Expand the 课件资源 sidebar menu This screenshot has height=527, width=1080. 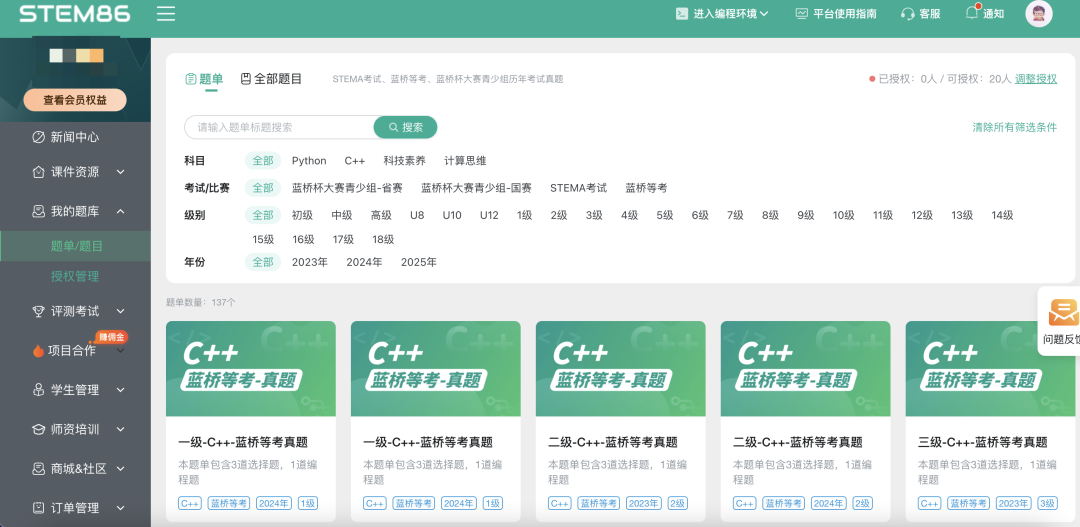(120, 172)
